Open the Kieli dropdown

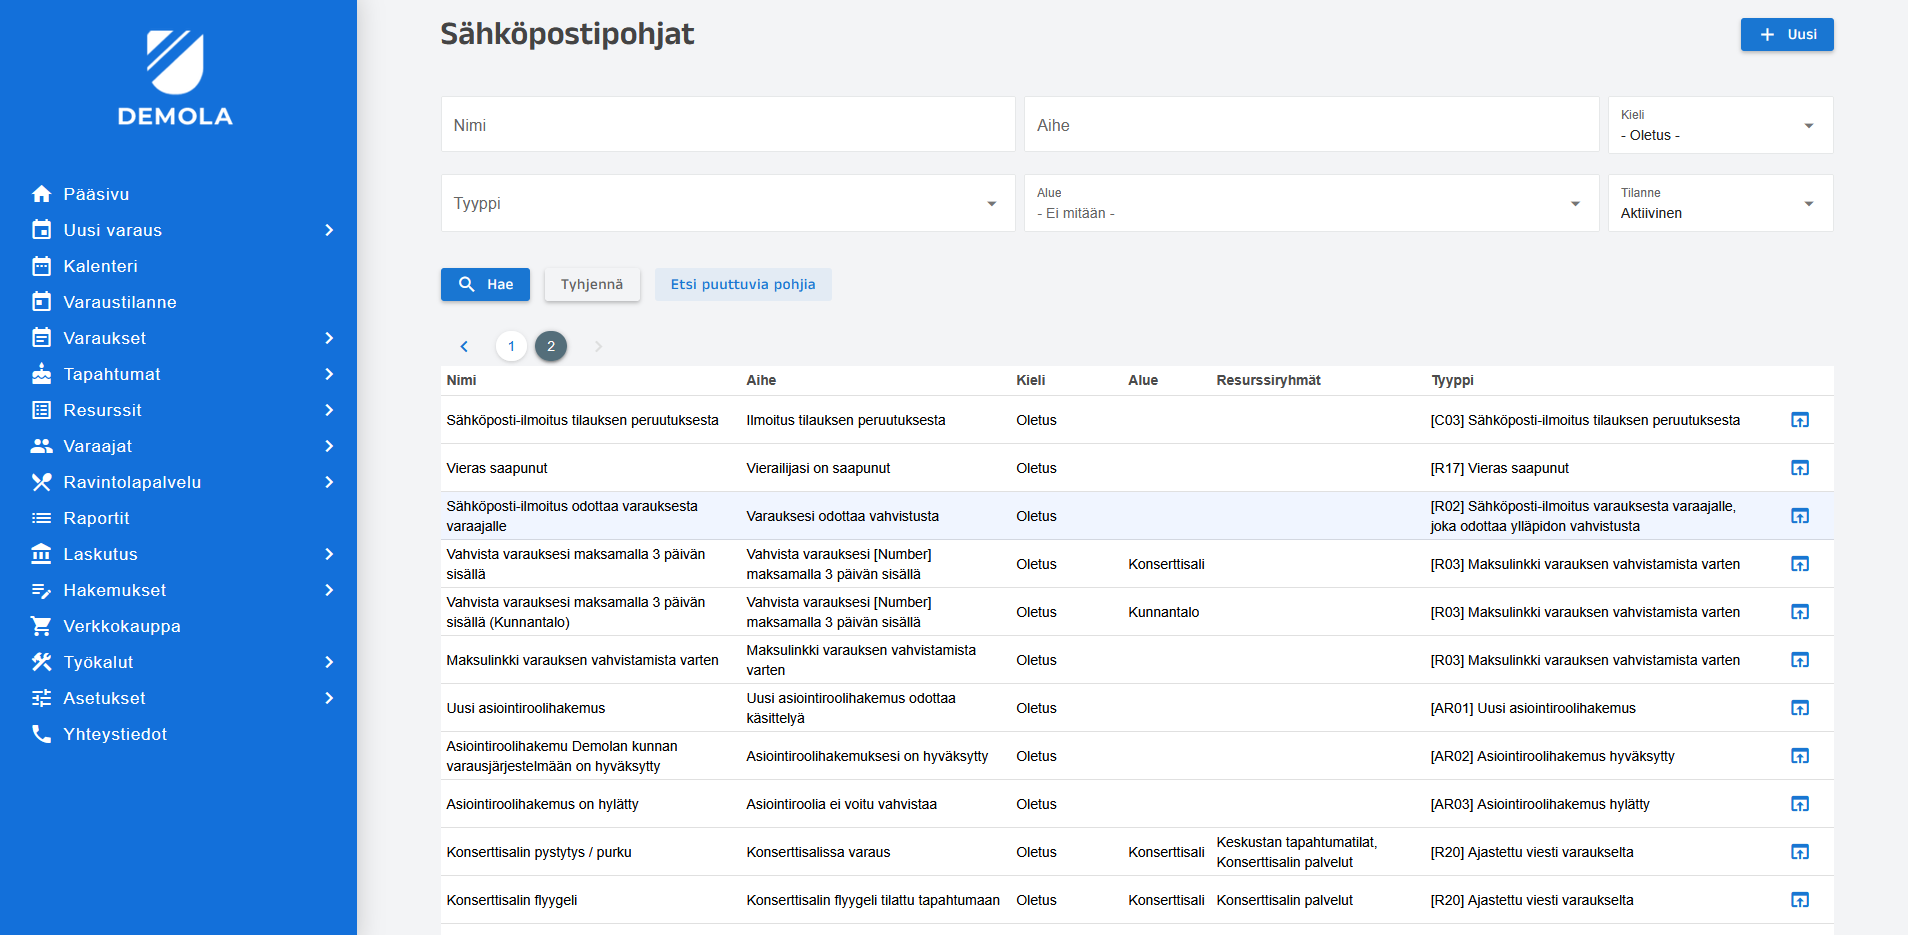pos(1720,125)
